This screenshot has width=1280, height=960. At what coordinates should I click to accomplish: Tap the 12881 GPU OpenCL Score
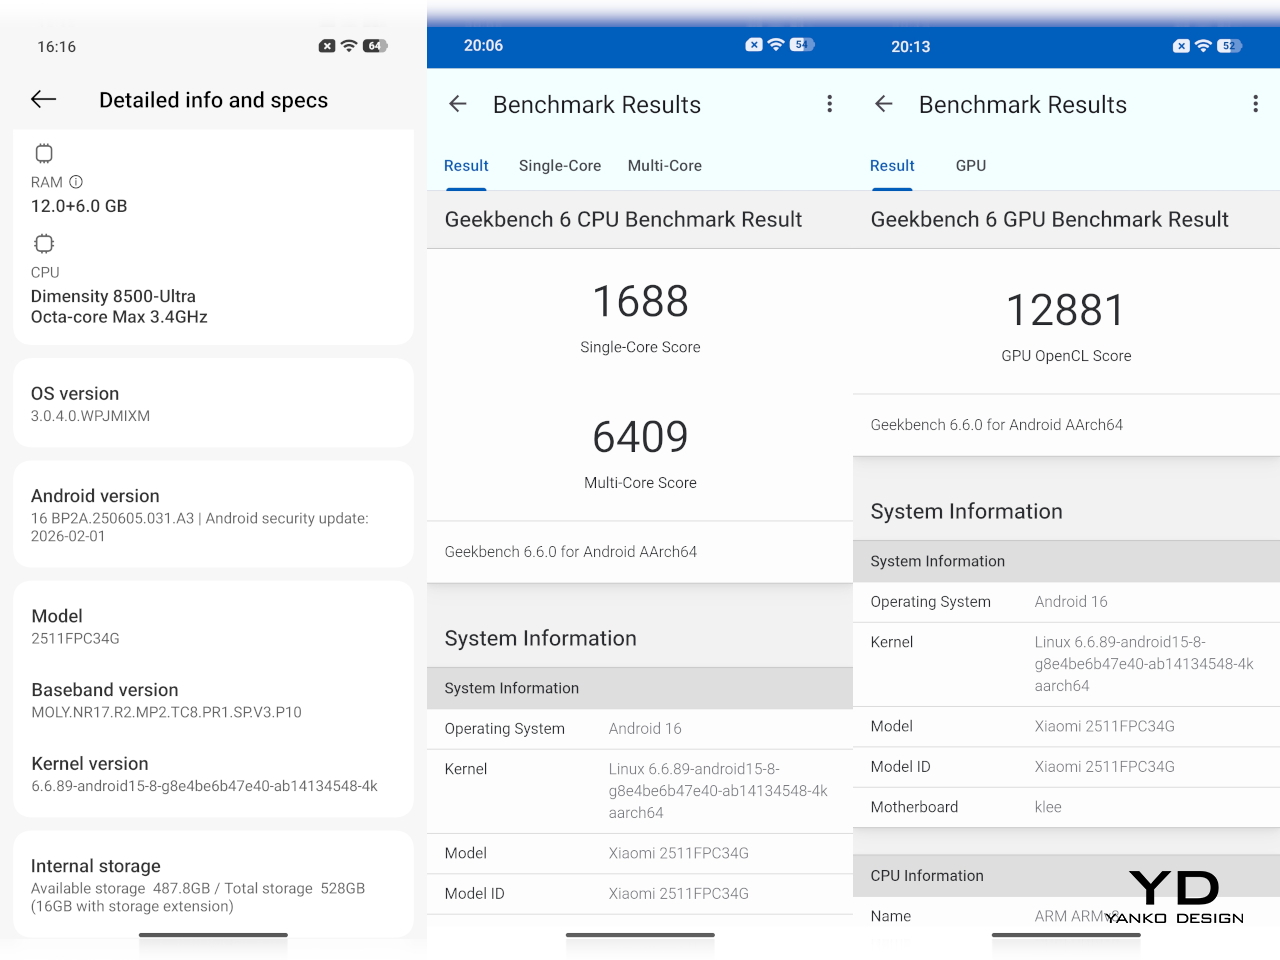coord(1066,311)
